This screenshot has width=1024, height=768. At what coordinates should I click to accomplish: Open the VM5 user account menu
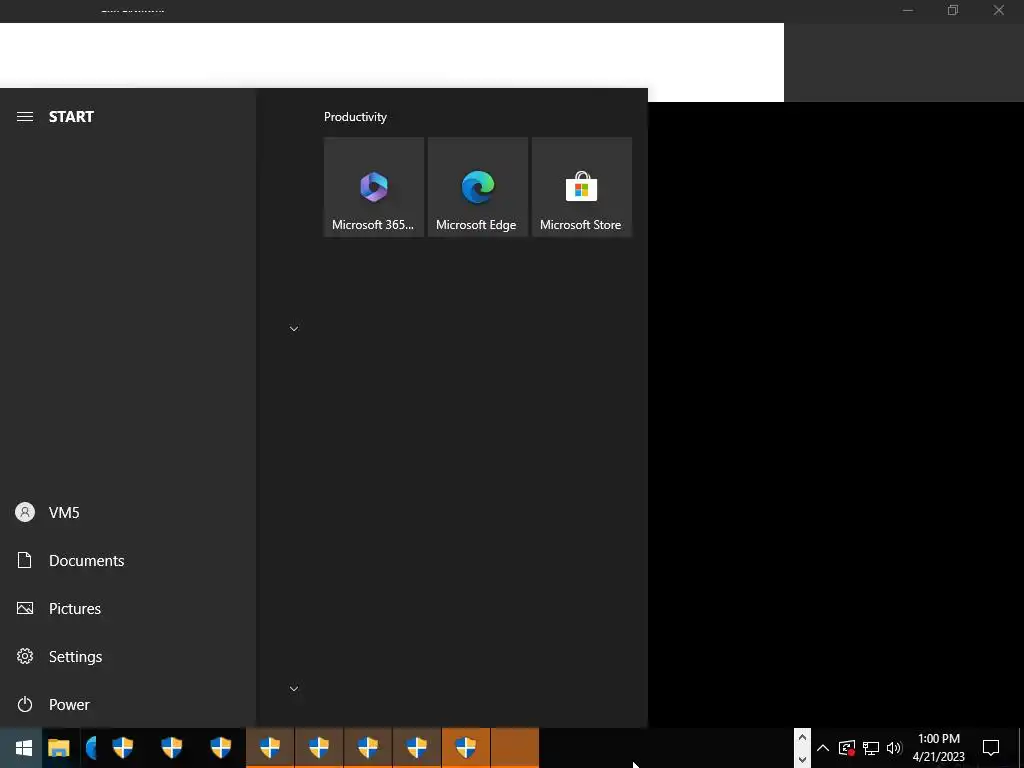64,513
